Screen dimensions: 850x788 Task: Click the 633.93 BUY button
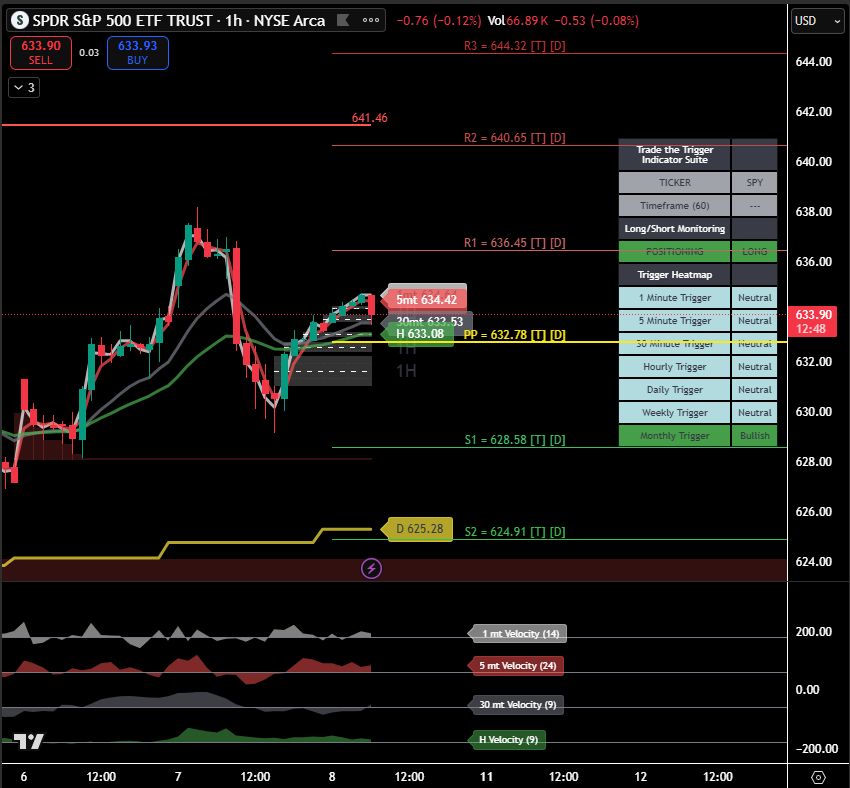pyautogui.click(x=138, y=53)
